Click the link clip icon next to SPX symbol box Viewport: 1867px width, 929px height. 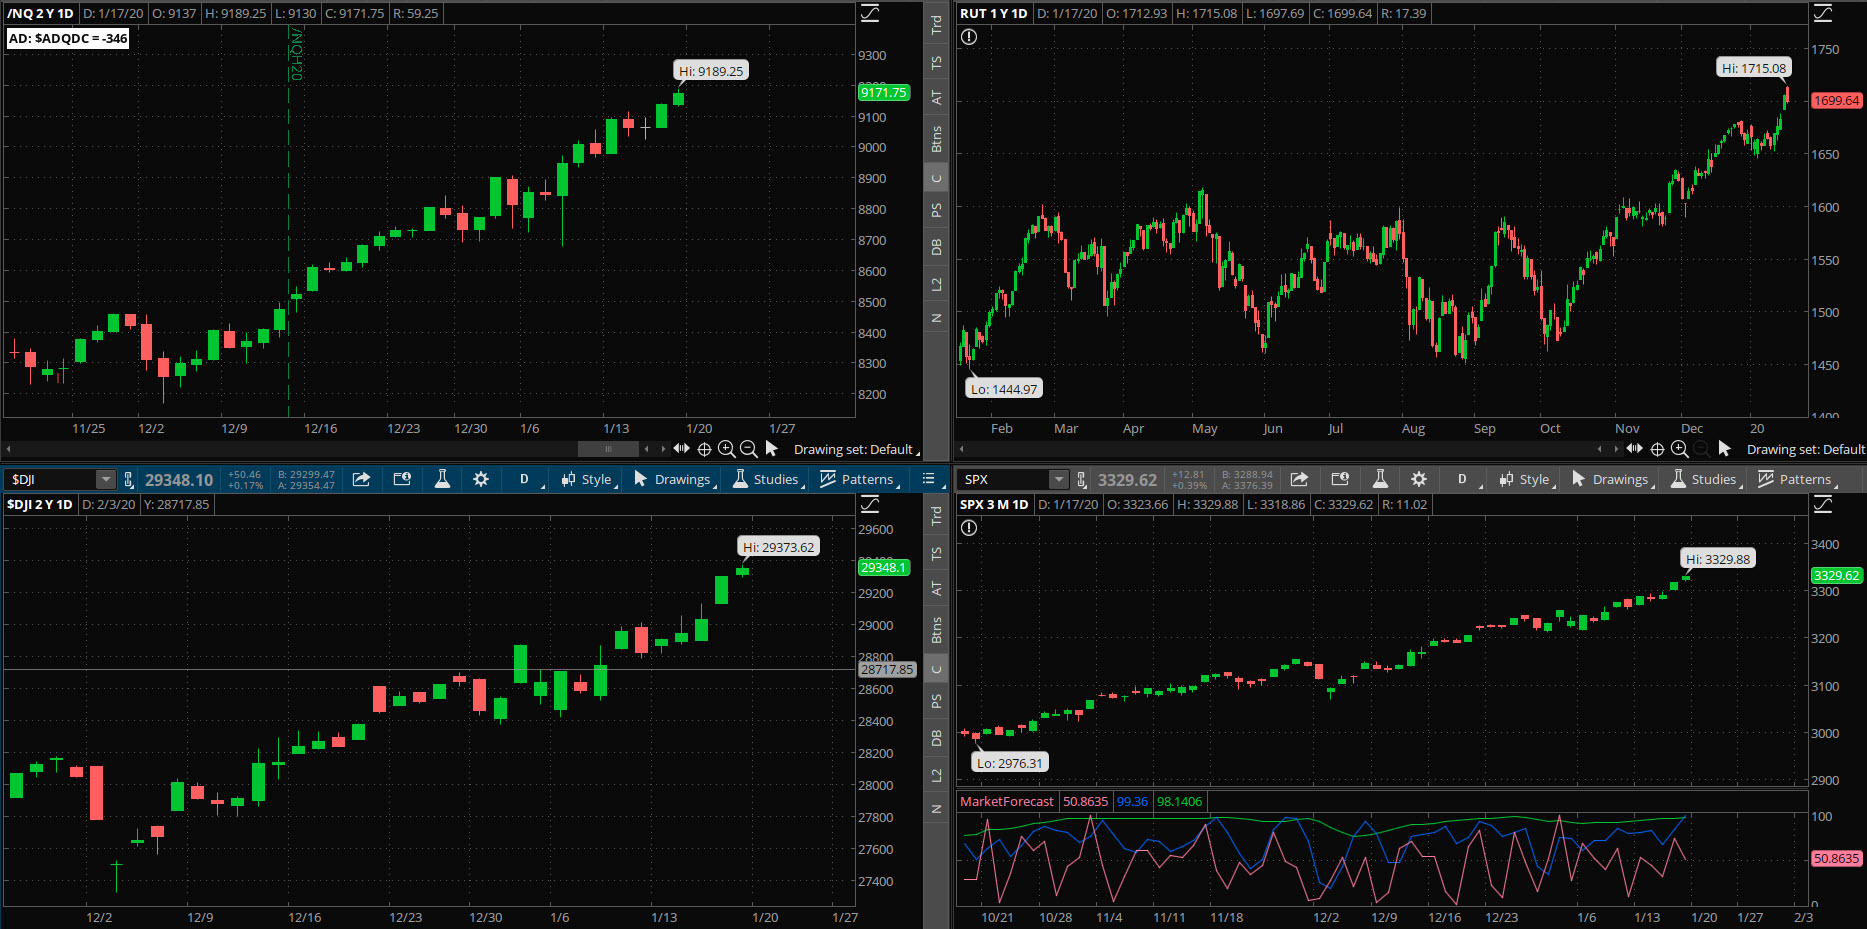1081,480
